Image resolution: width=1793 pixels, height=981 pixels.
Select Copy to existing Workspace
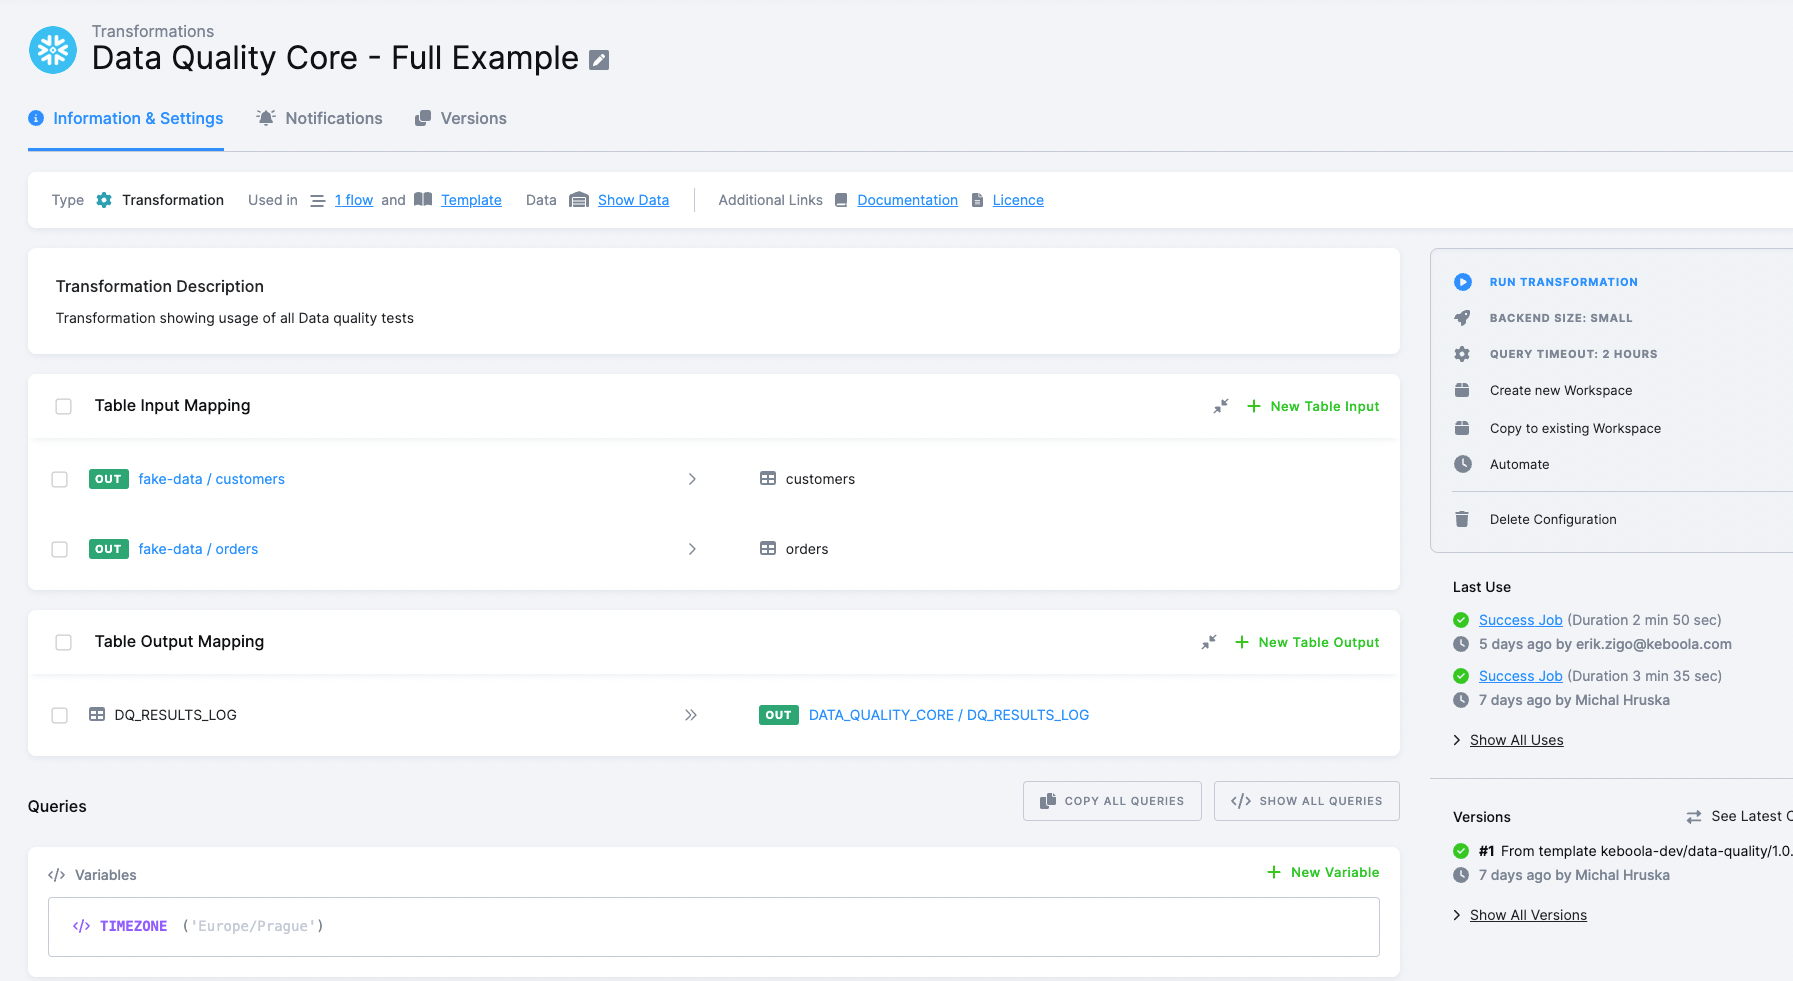coord(1575,428)
